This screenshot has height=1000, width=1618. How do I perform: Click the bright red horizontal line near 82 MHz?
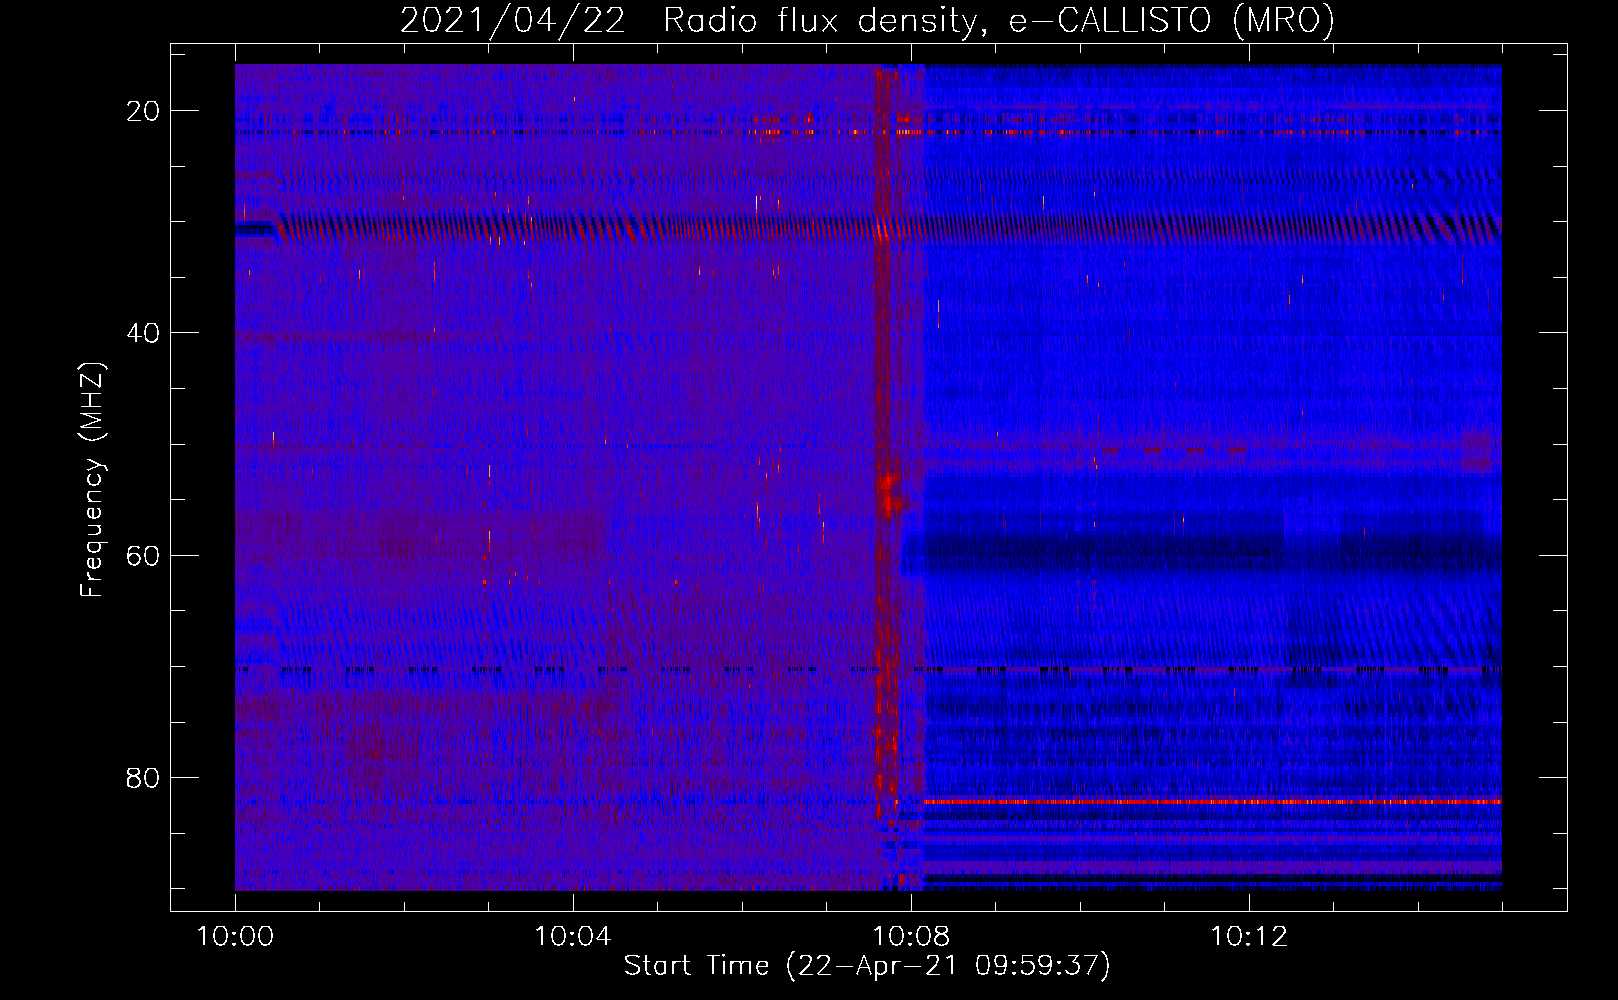coord(1212,801)
